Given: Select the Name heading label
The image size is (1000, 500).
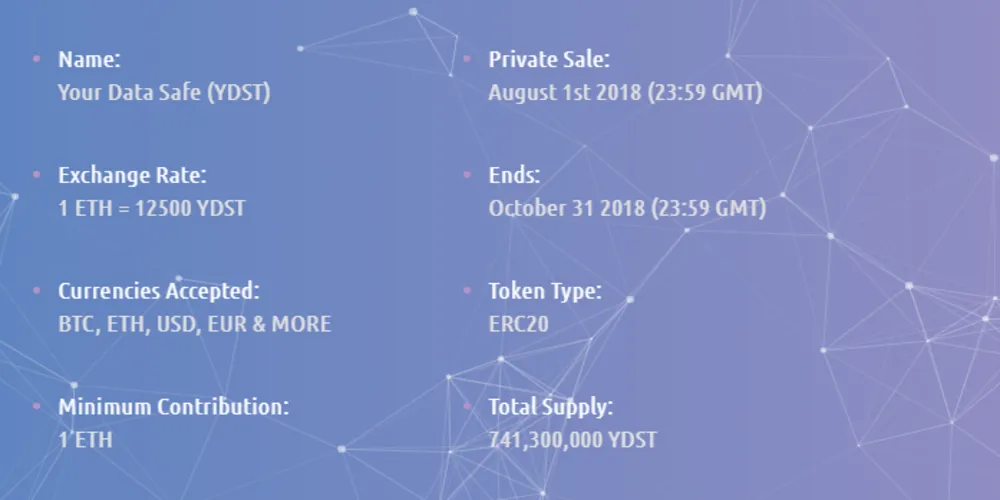Looking at the screenshot, I should 89,59.
